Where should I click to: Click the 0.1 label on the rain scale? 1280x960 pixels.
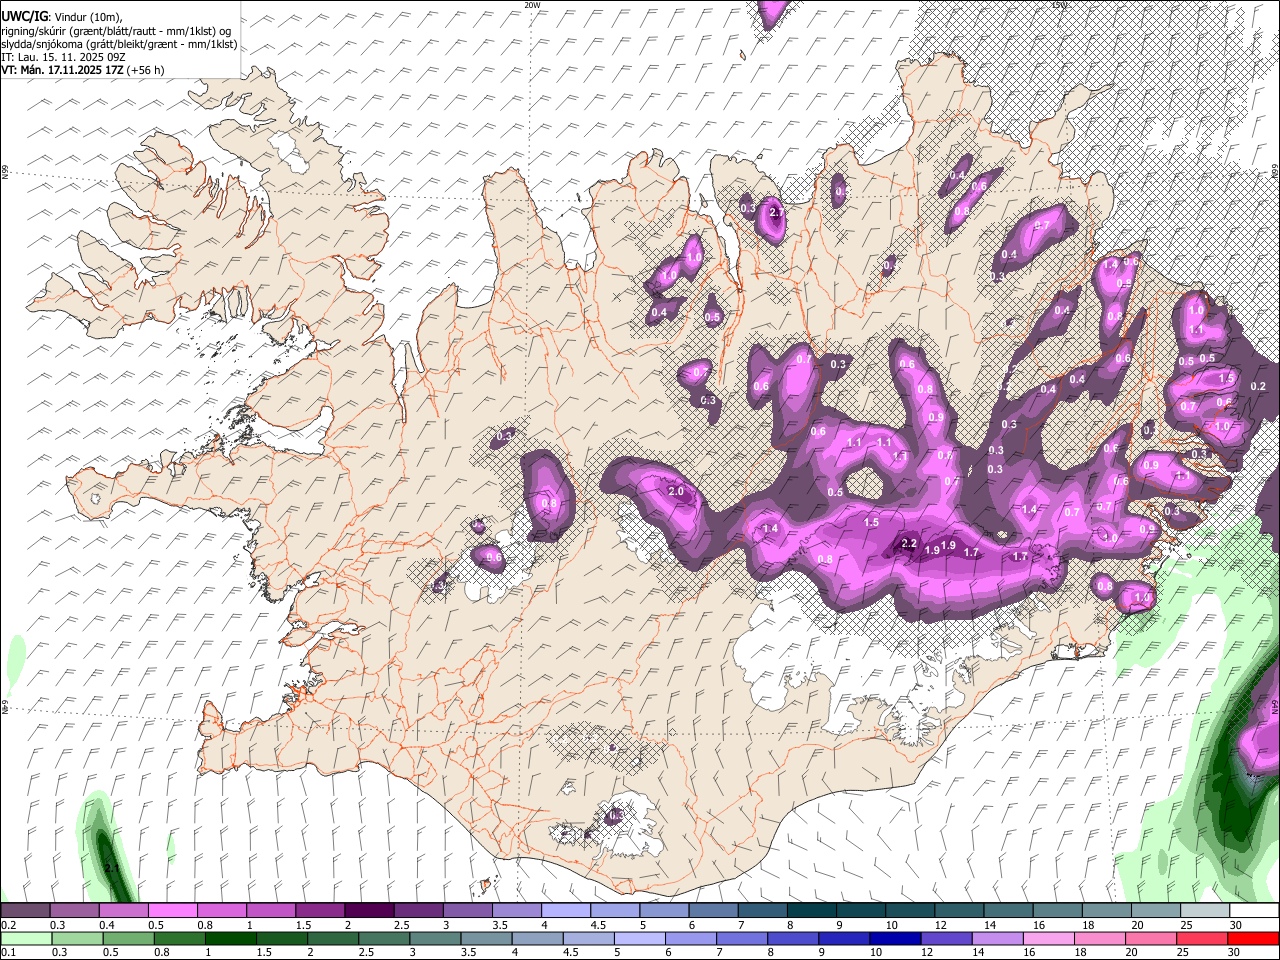[x=9, y=953]
